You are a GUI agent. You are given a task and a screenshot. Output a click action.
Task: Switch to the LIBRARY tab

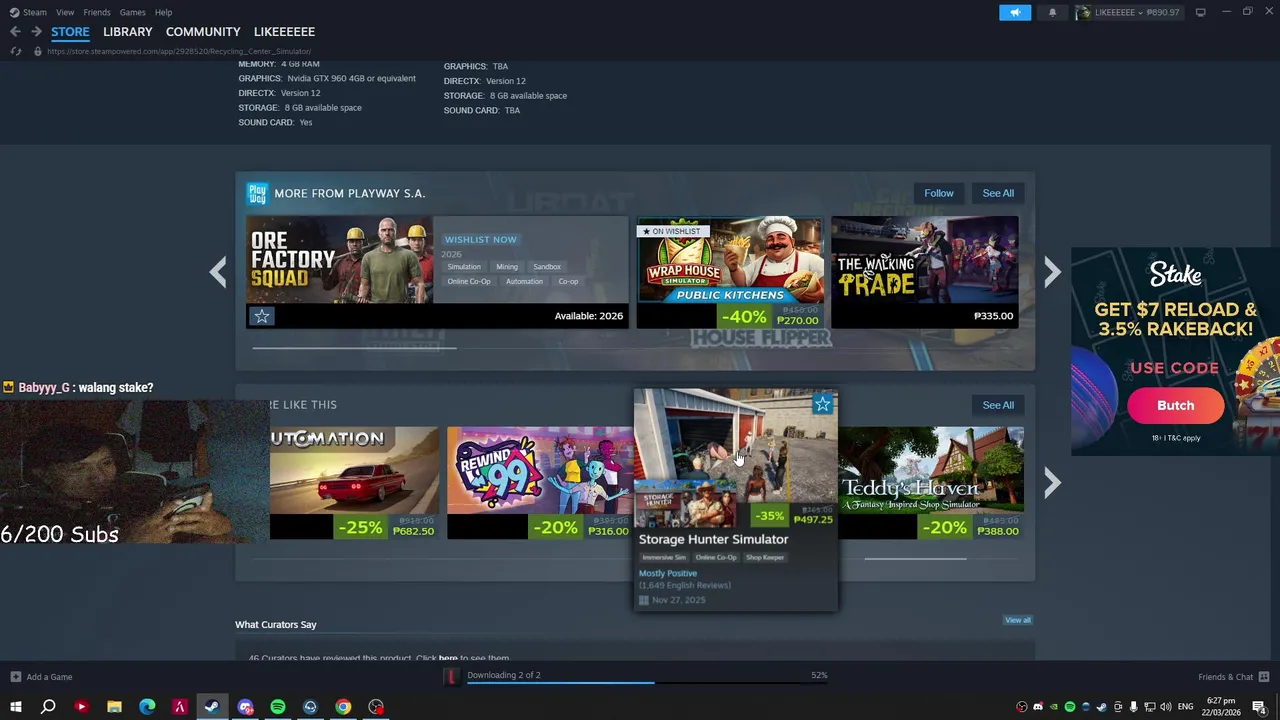(128, 32)
